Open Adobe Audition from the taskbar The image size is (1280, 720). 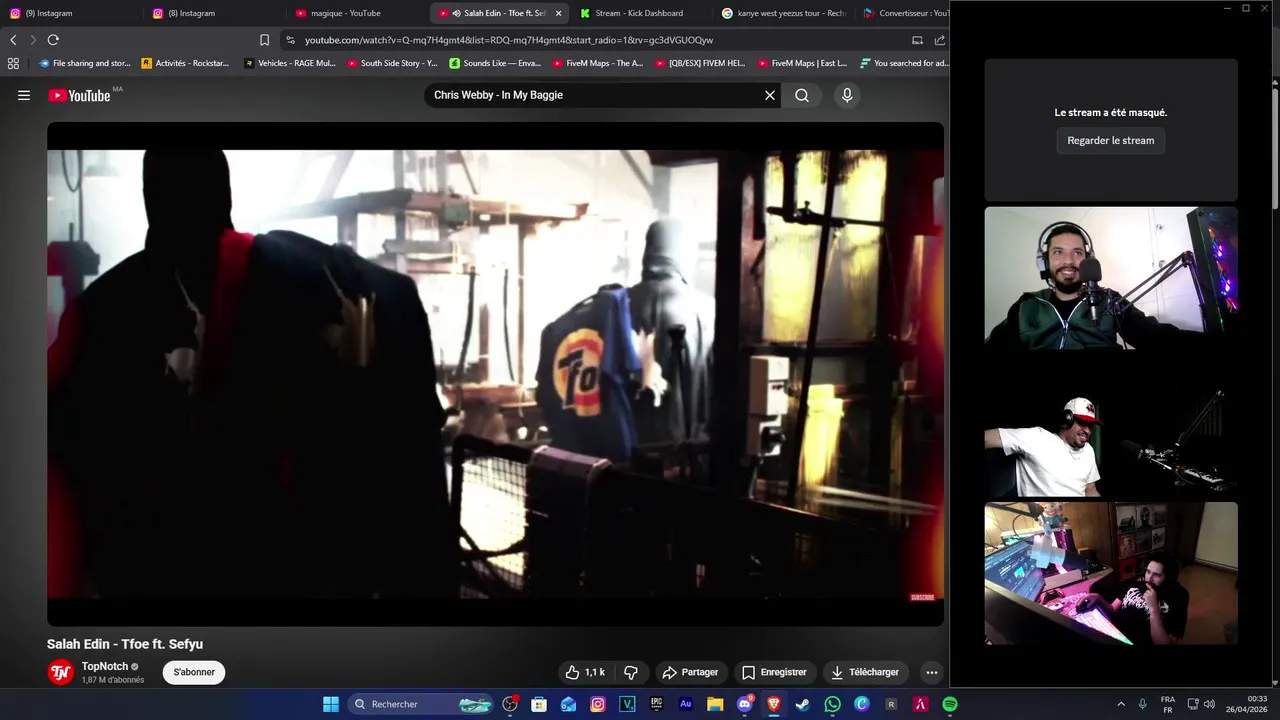point(685,704)
